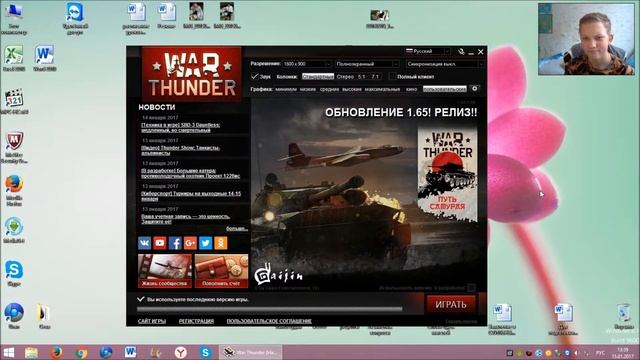Select the Excel desktop shortcut

[14, 58]
